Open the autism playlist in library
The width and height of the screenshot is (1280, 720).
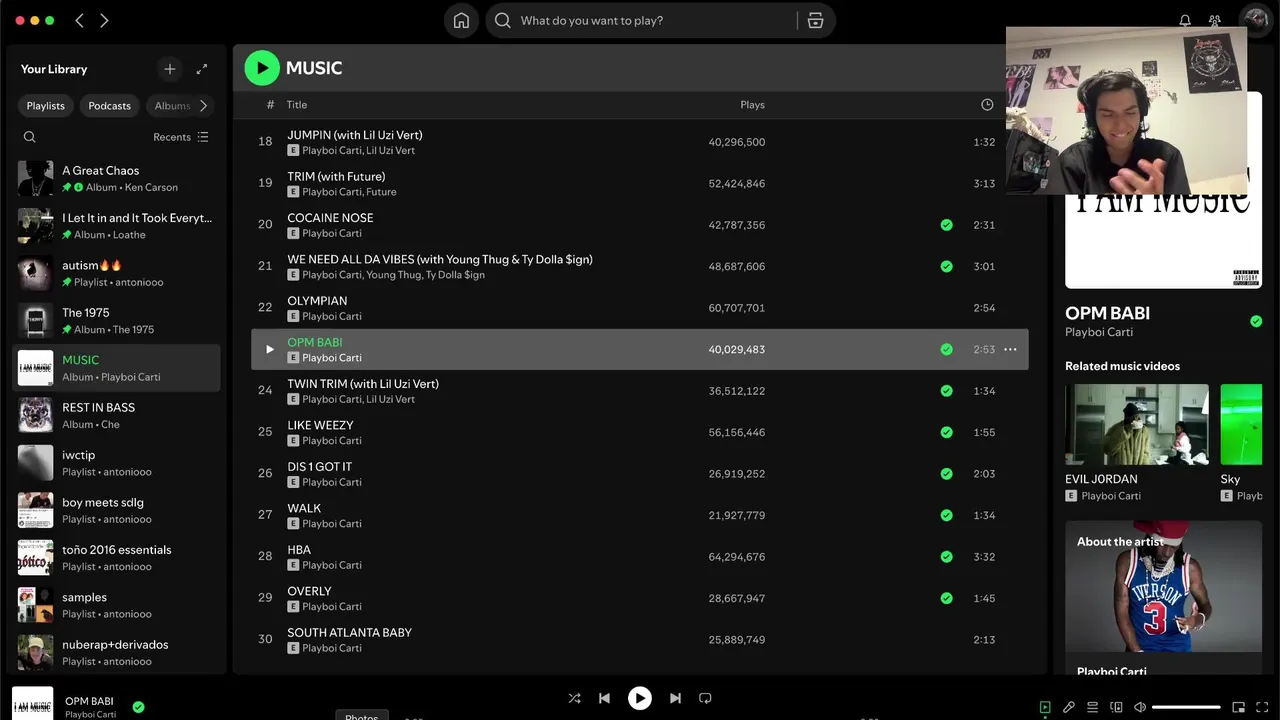tap(116, 273)
